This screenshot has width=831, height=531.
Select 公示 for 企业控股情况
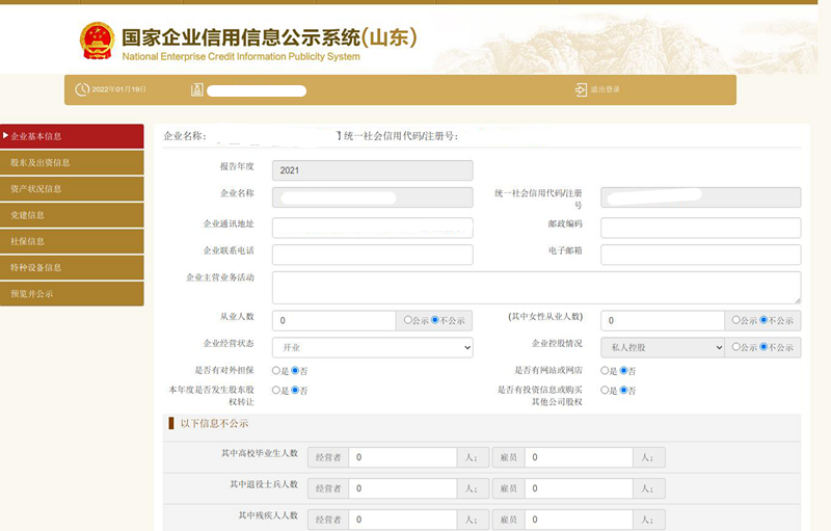[x=736, y=347]
